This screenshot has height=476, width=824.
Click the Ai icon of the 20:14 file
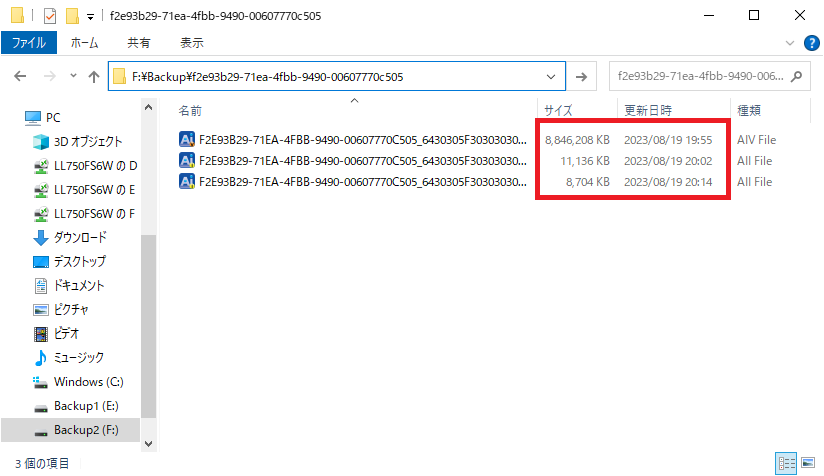coord(187,181)
